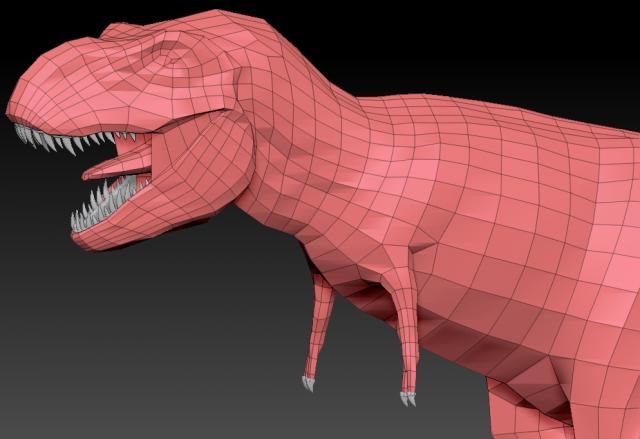
Task: Select the claws on the left forearm
Action: [x=309, y=382]
